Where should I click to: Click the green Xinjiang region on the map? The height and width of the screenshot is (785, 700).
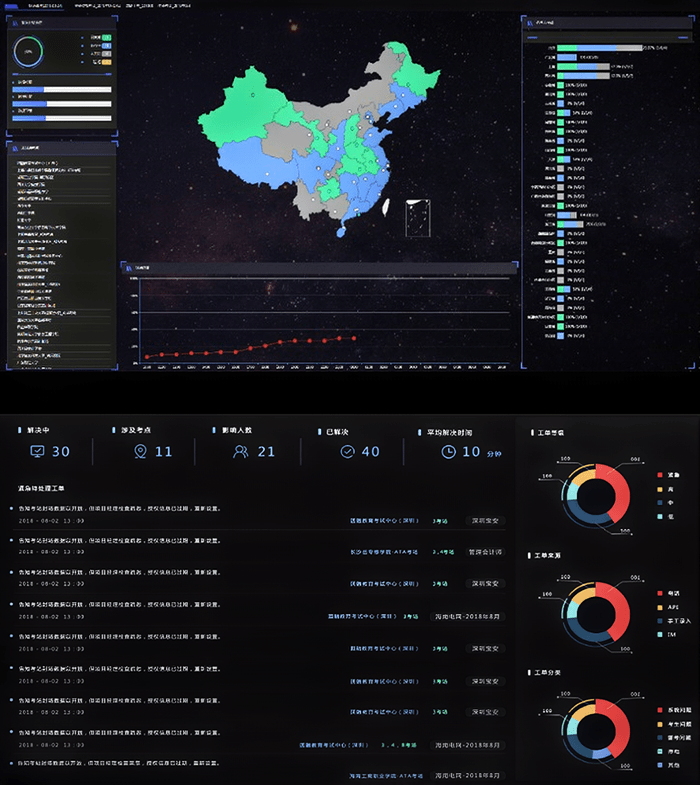point(240,110)
